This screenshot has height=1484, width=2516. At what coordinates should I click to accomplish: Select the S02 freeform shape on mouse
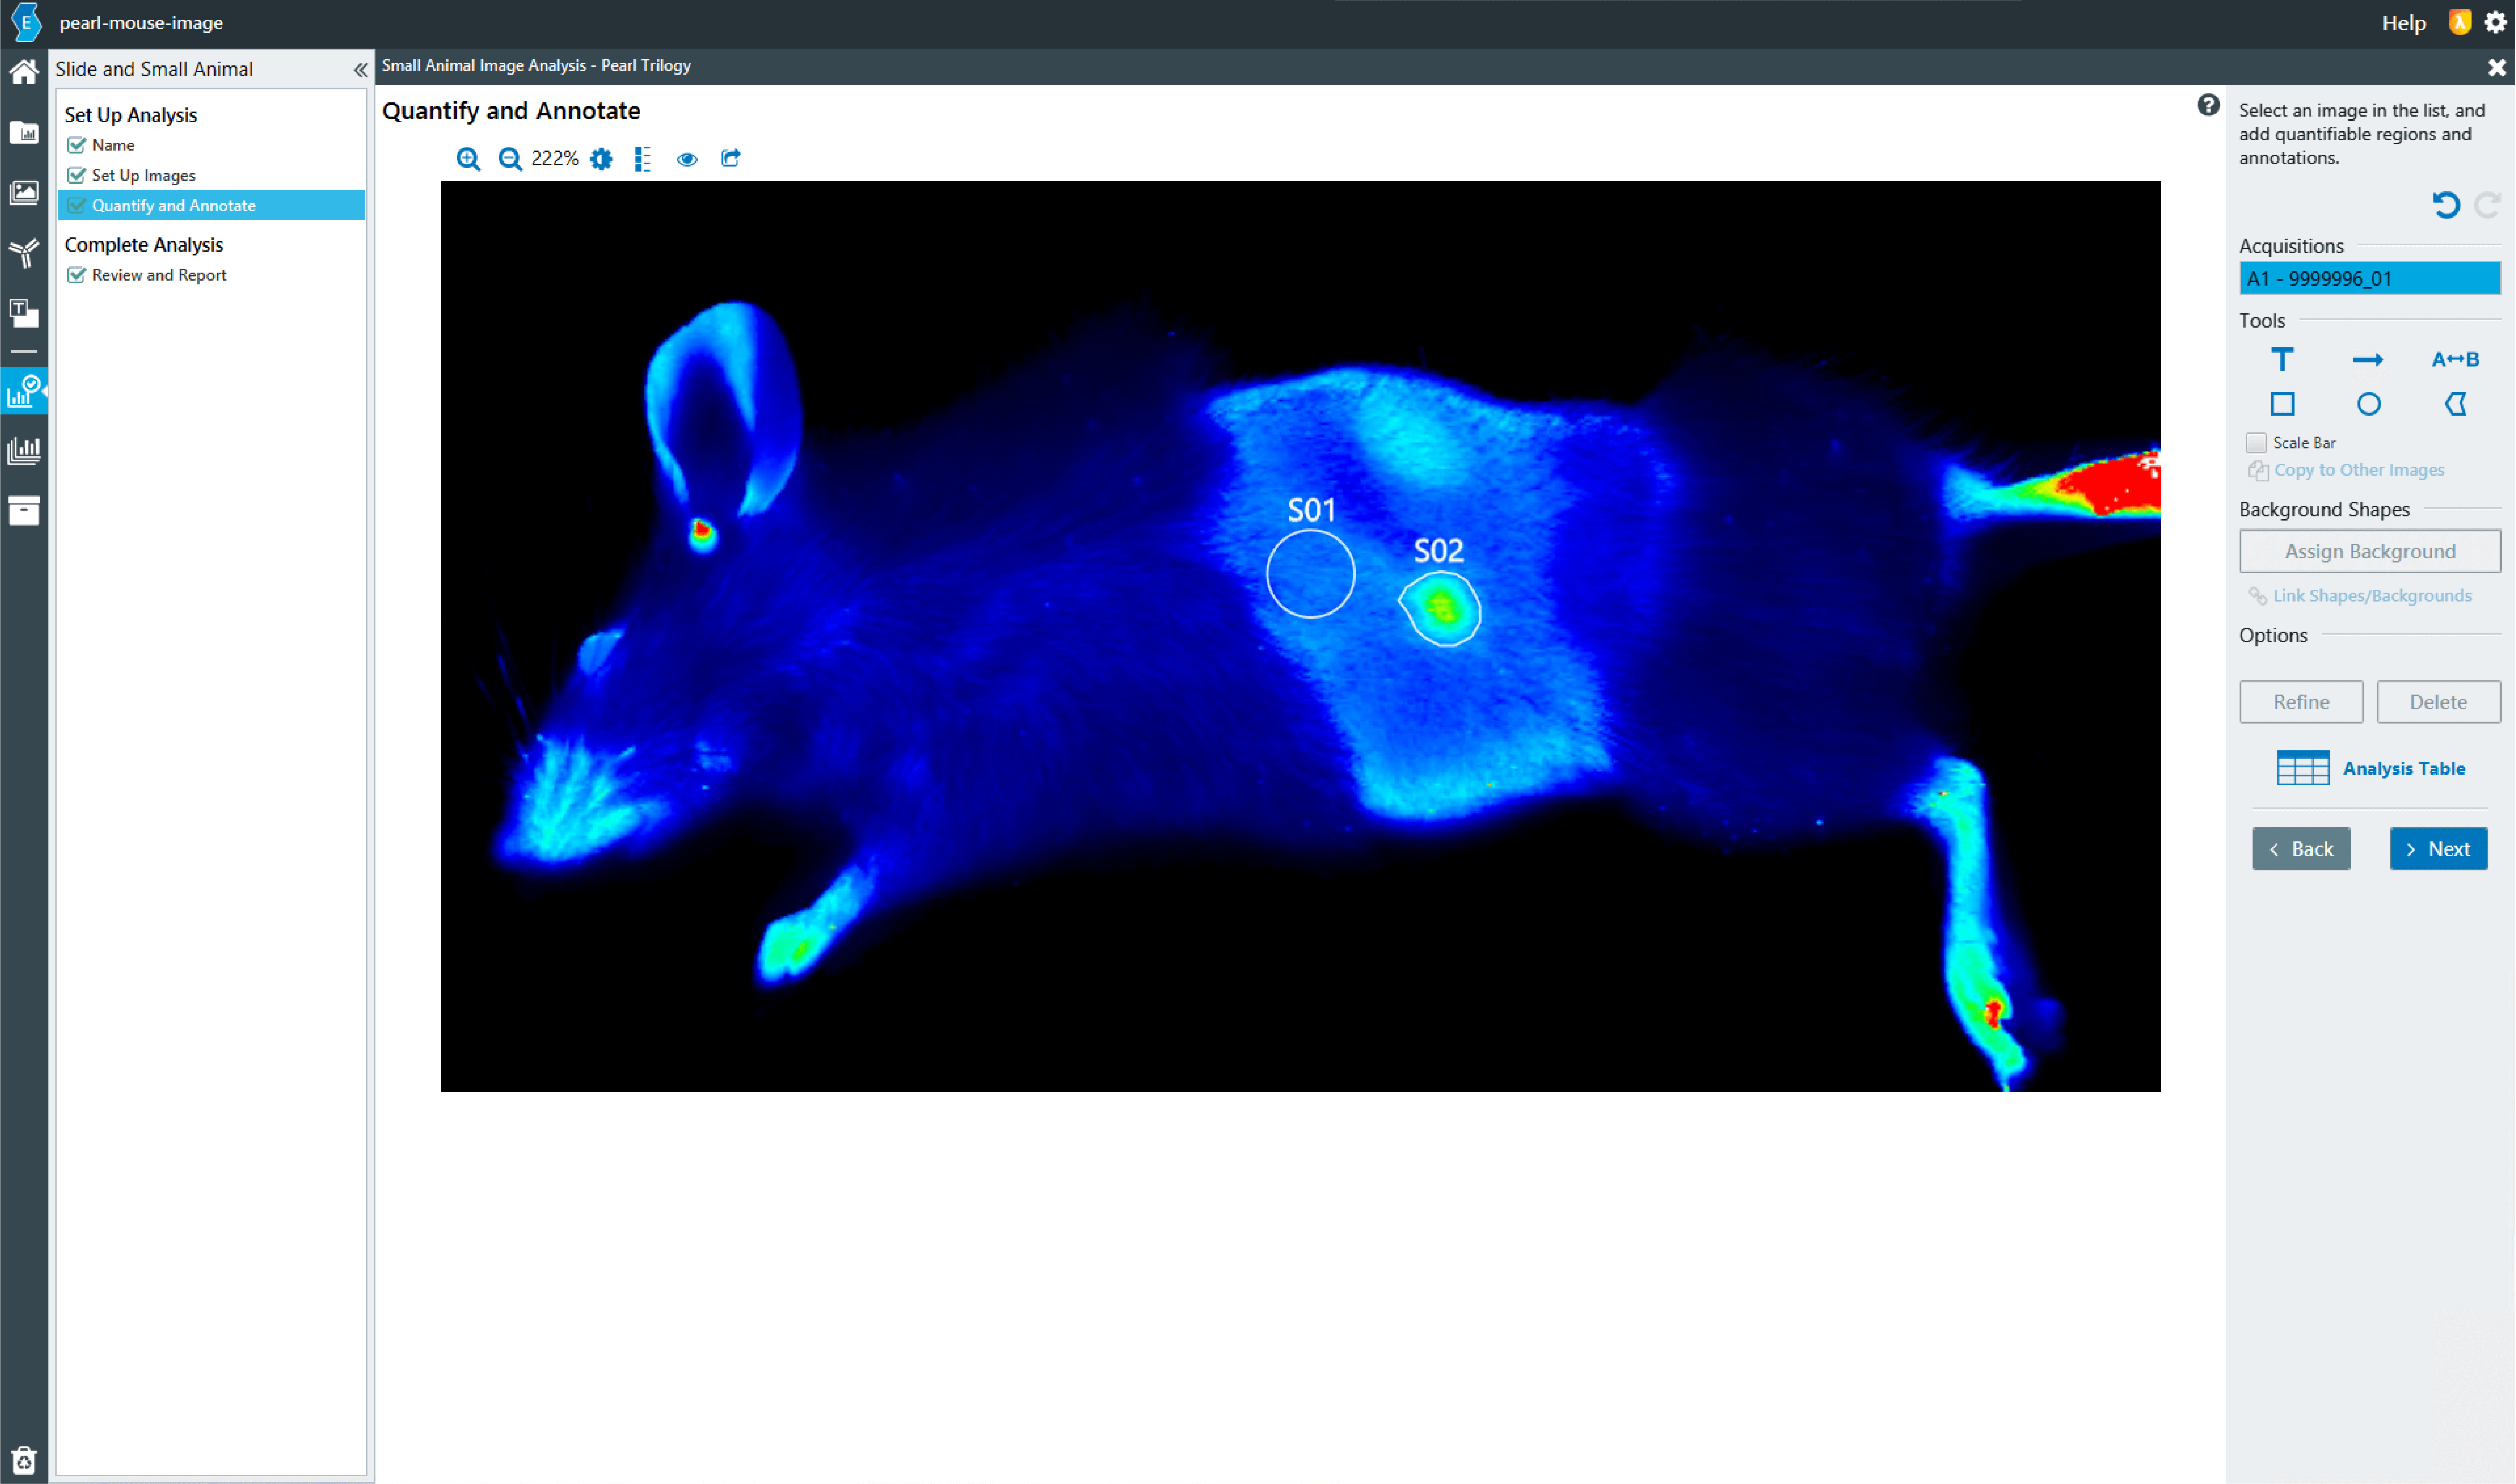1440,608
